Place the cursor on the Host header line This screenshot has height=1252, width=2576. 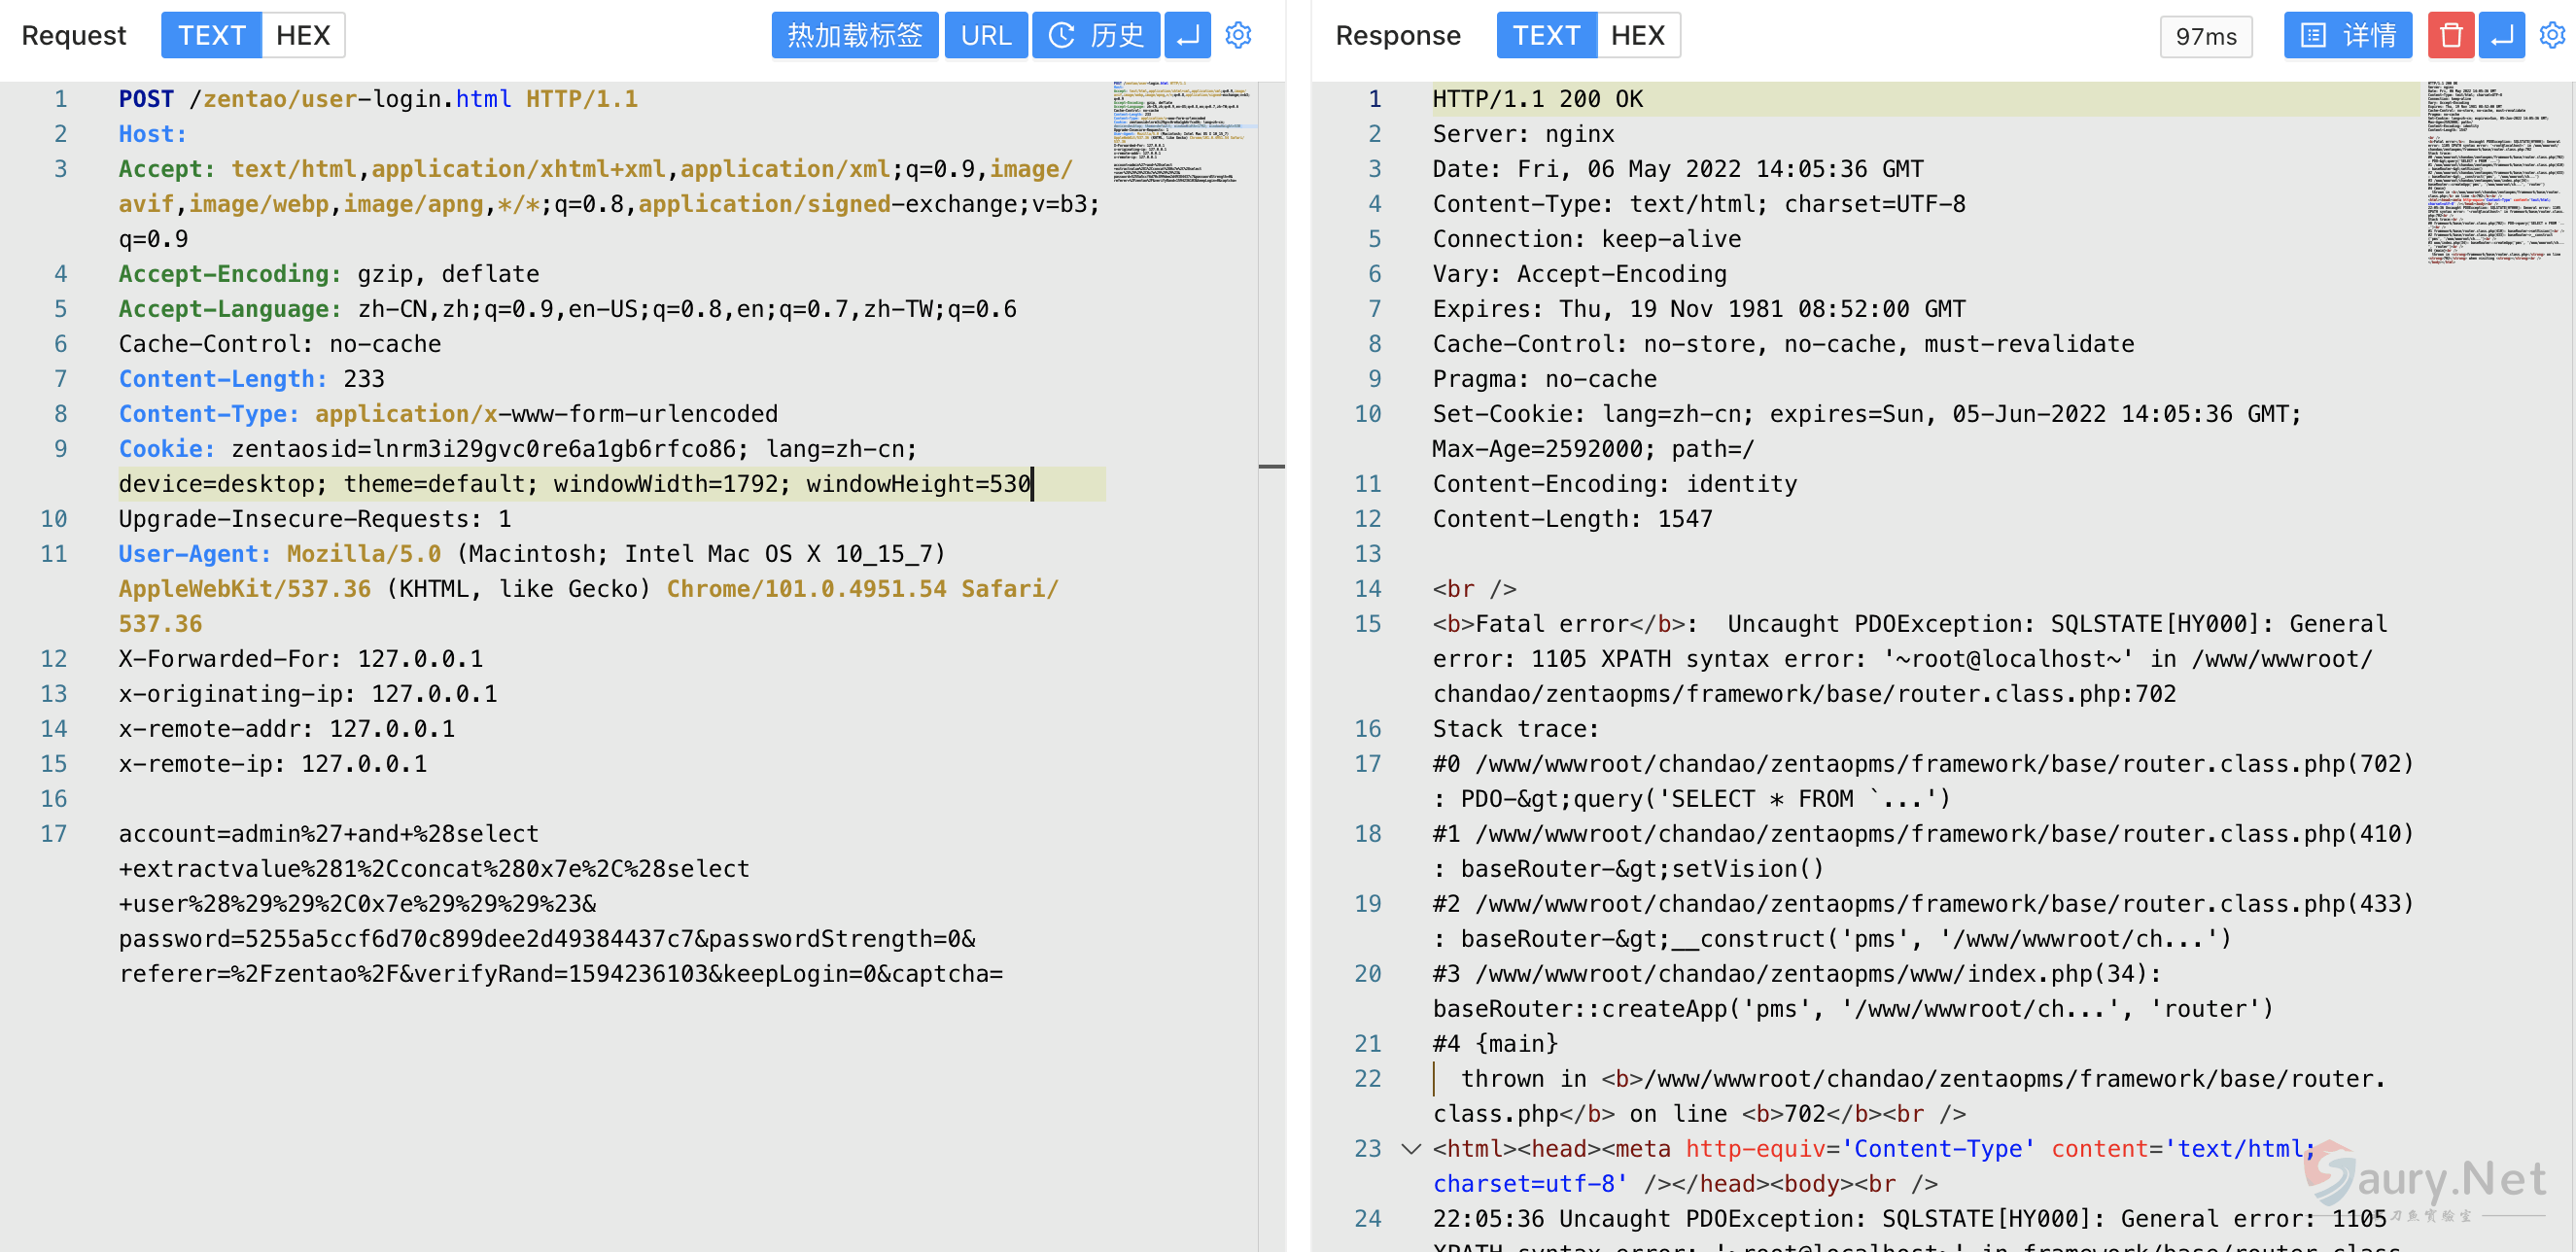pyautogui.click(x=152, y=134)
